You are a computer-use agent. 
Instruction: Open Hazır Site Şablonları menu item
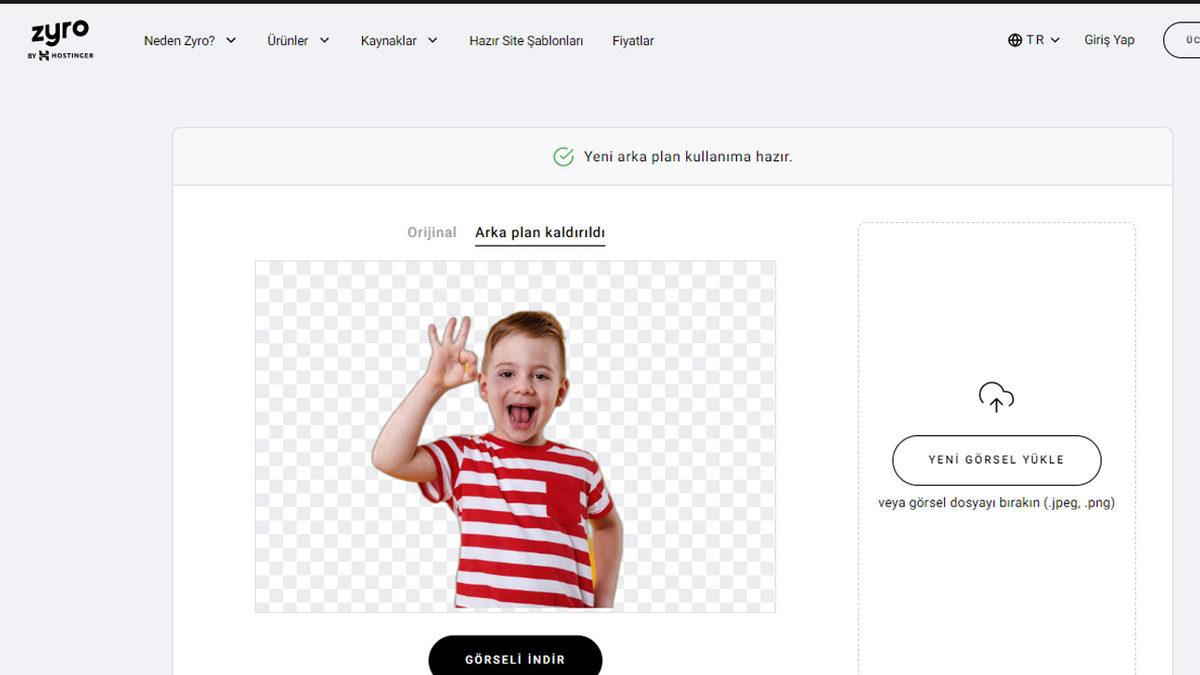pyautogui.click(x=525, y=41)
